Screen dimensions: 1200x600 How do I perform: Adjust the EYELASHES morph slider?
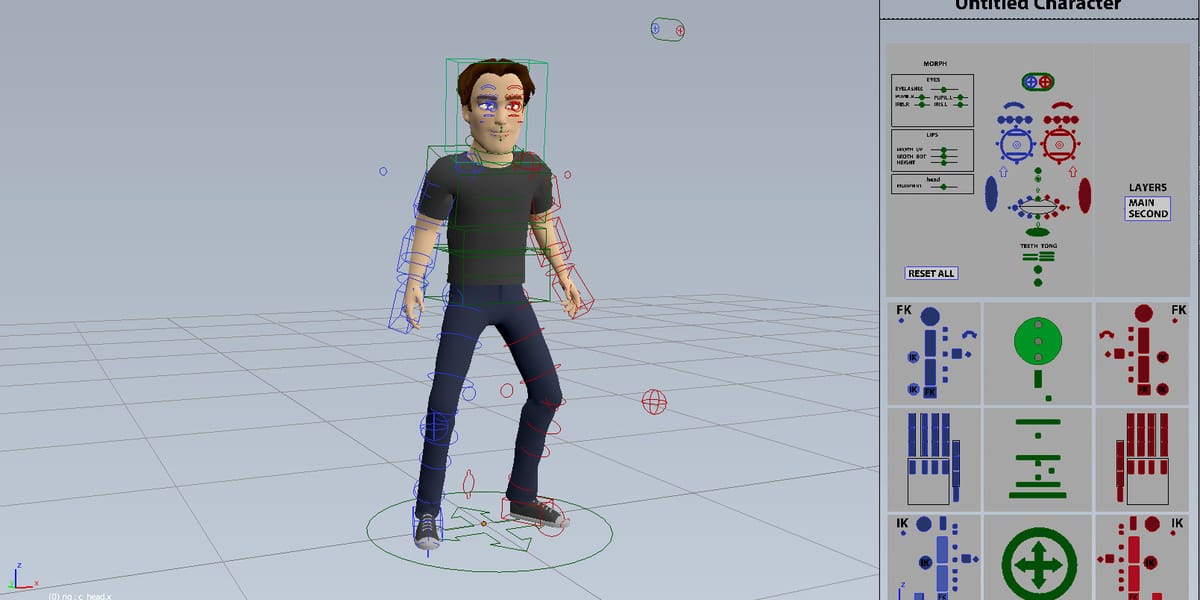point(943,89)
